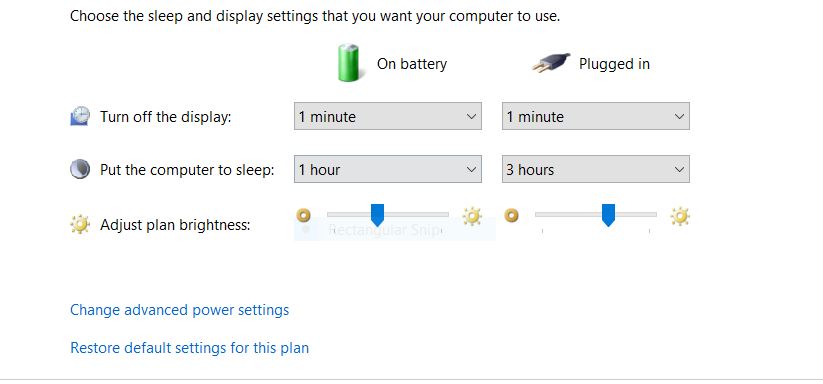This screenshot has width=823, height=384.
Task: Click the green battery icon
Action: tap(349, 63)
